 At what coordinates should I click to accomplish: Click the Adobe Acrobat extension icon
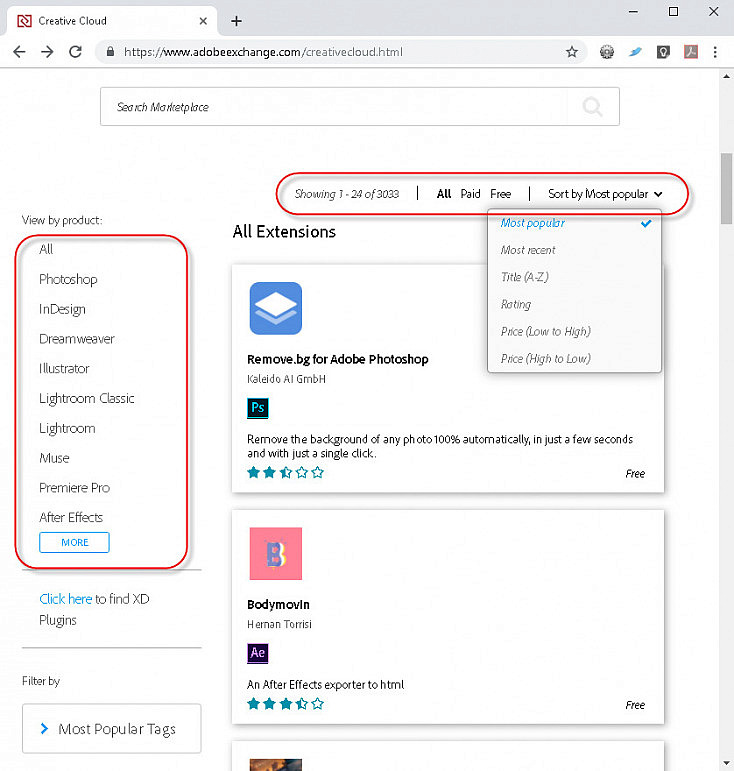point(691,52)
